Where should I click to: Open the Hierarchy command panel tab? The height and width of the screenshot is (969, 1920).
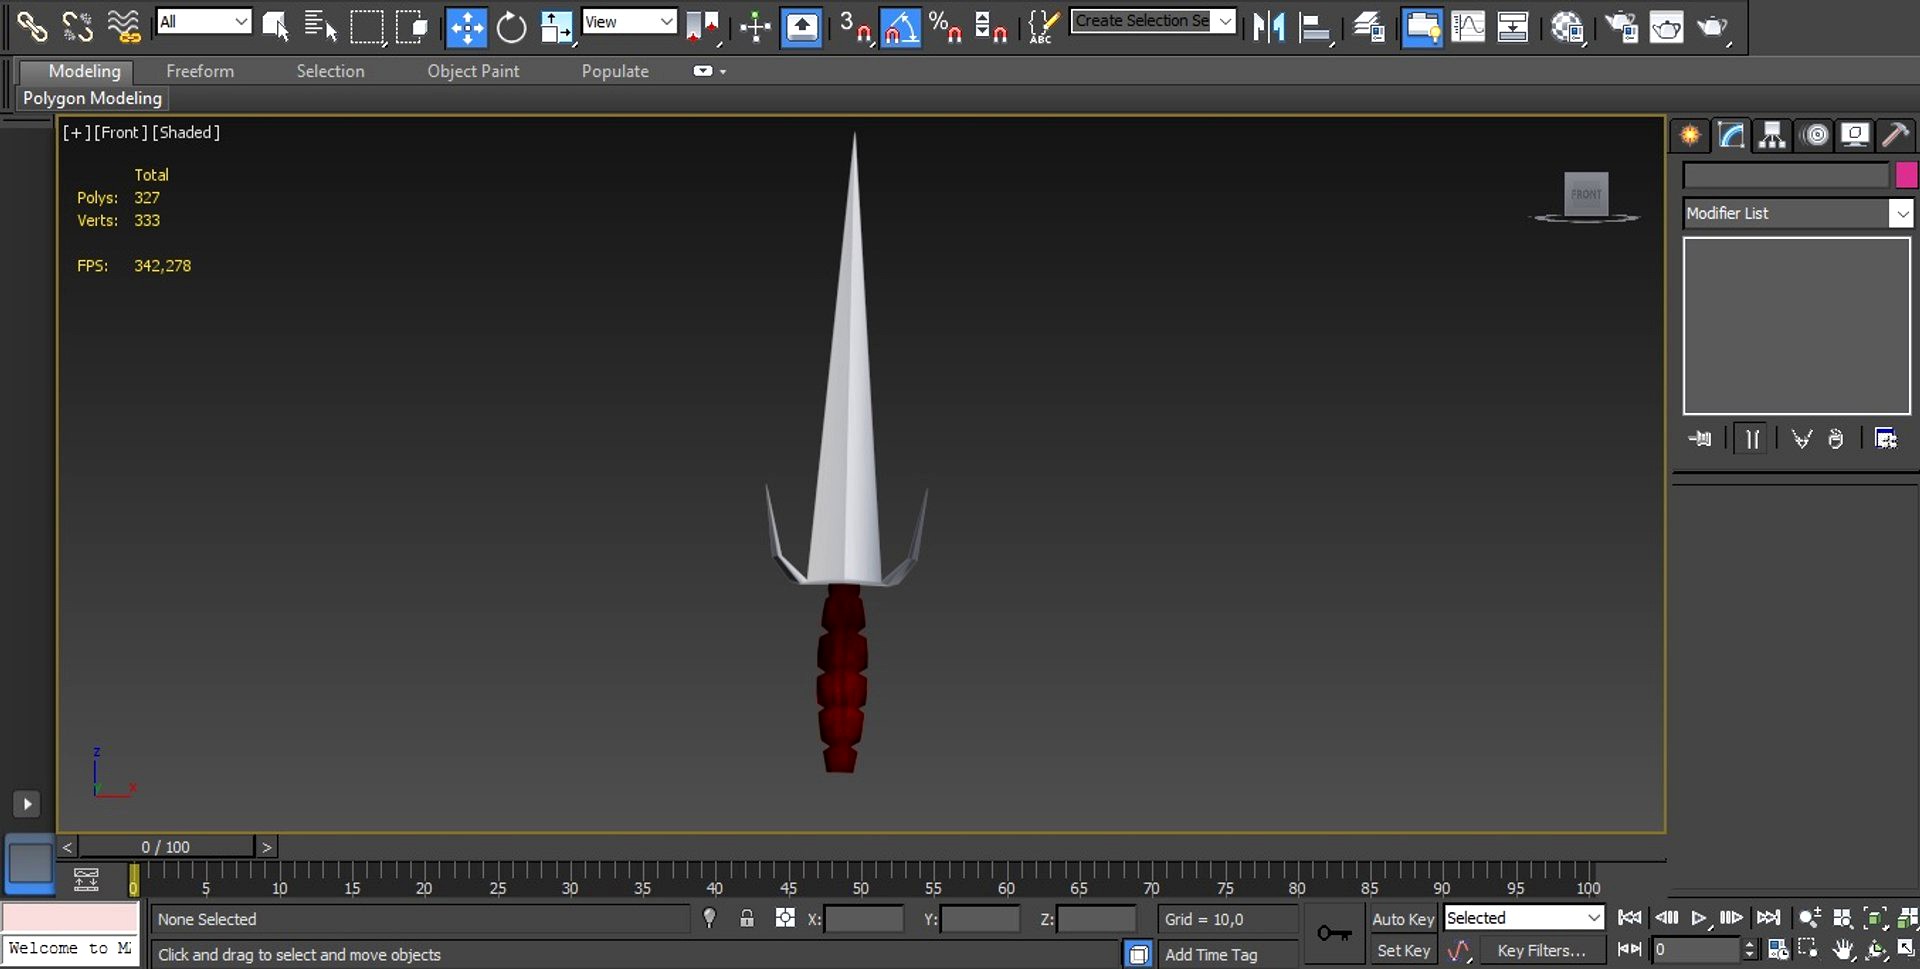pos(1772,135)
